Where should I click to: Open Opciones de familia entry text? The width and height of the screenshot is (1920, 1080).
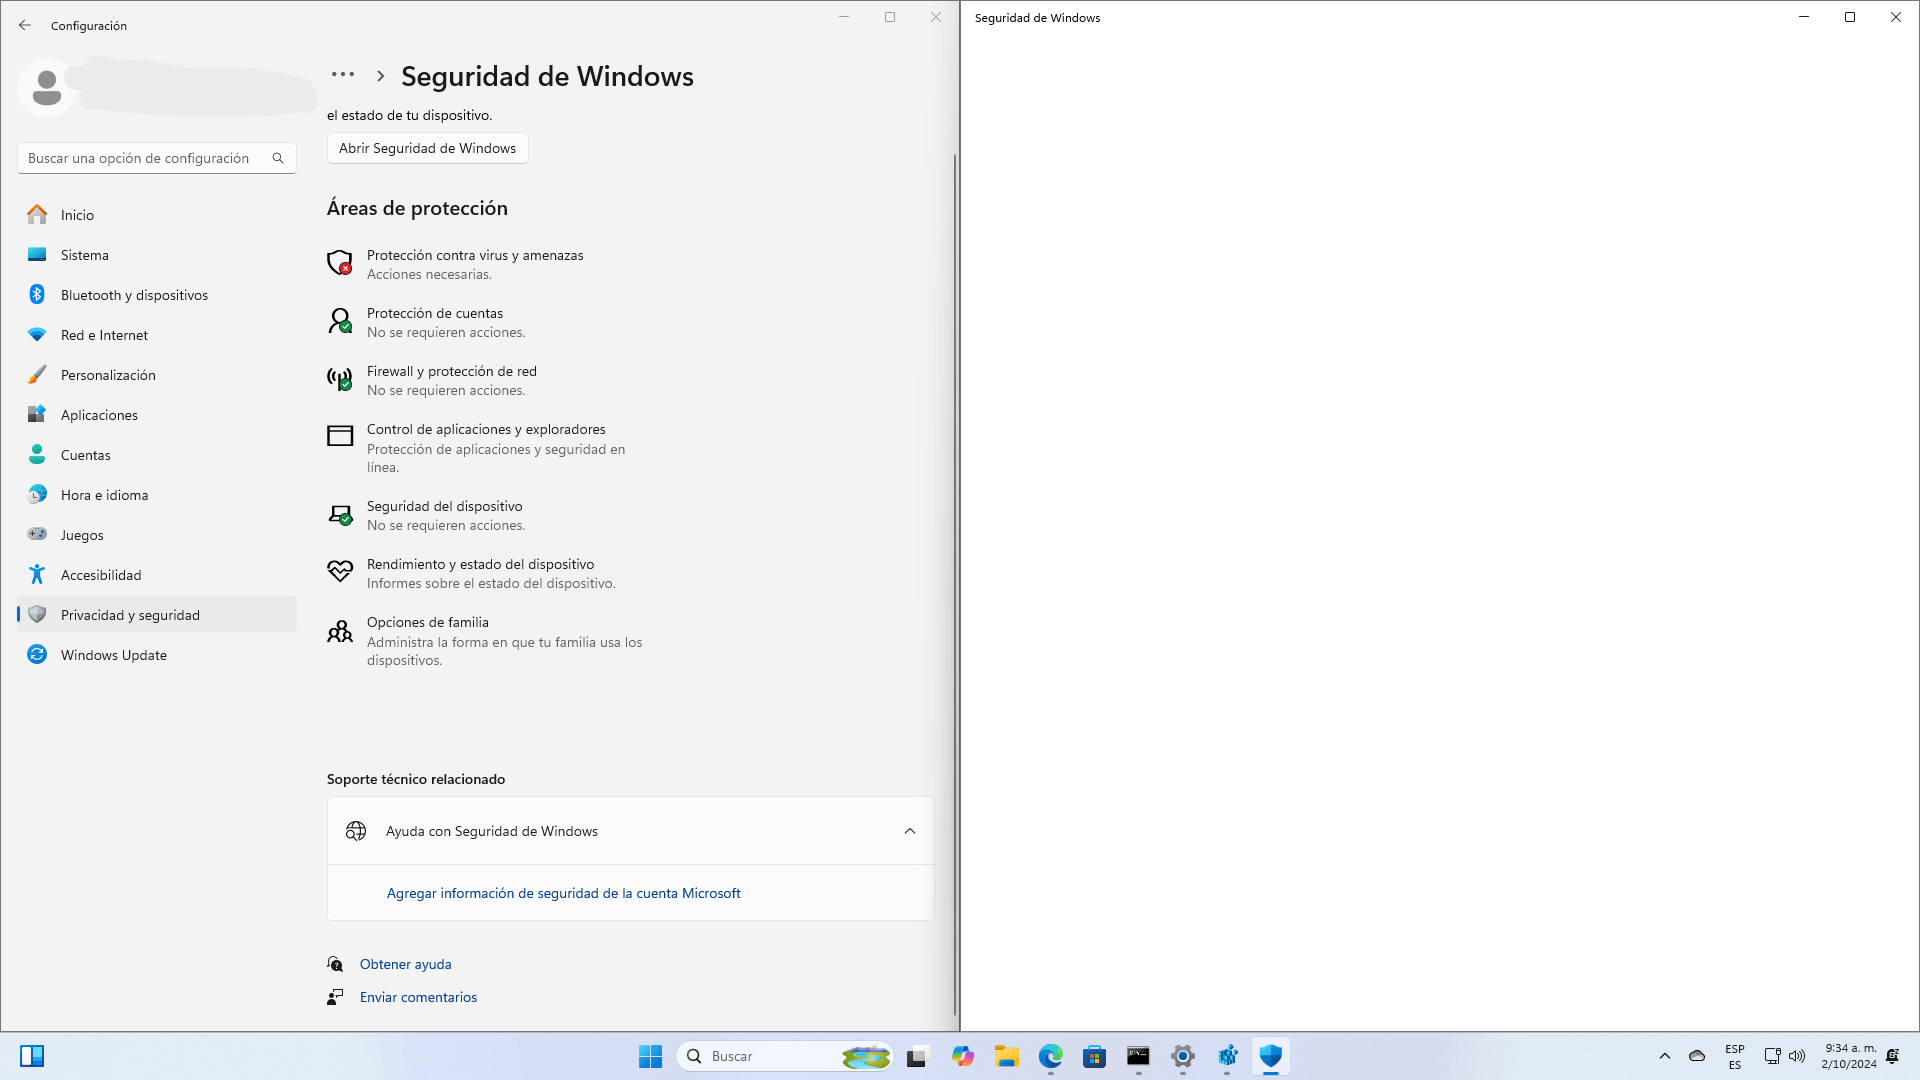pos(428,622)
